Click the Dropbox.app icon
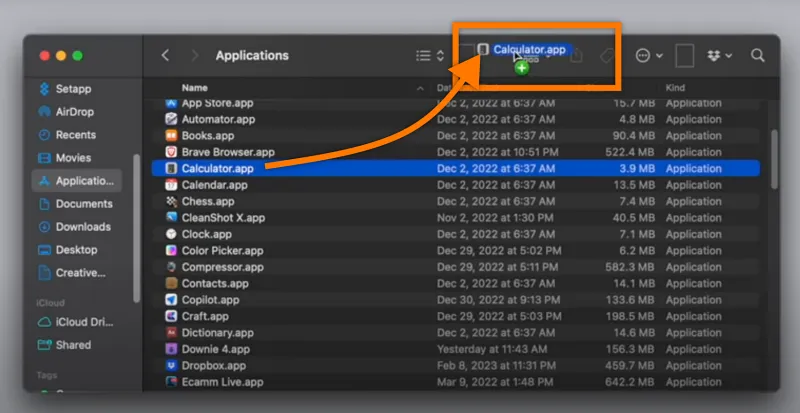 171,366
